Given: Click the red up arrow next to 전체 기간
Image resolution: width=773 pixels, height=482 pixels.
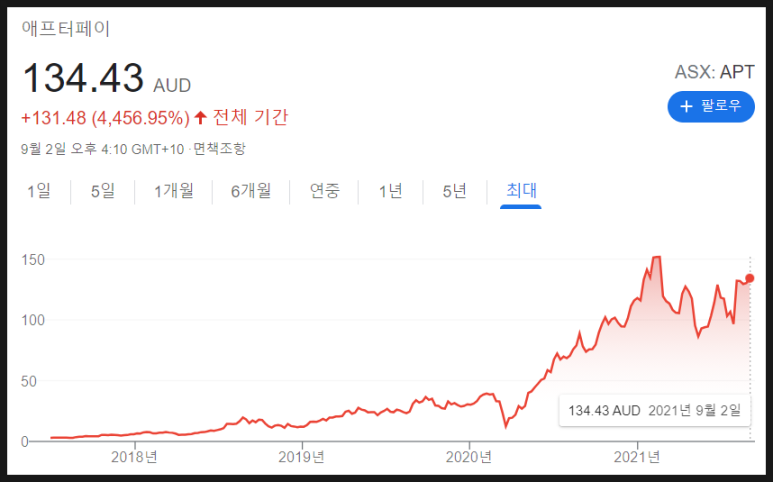Looking at the screenshot, I should tap(200, 117).
